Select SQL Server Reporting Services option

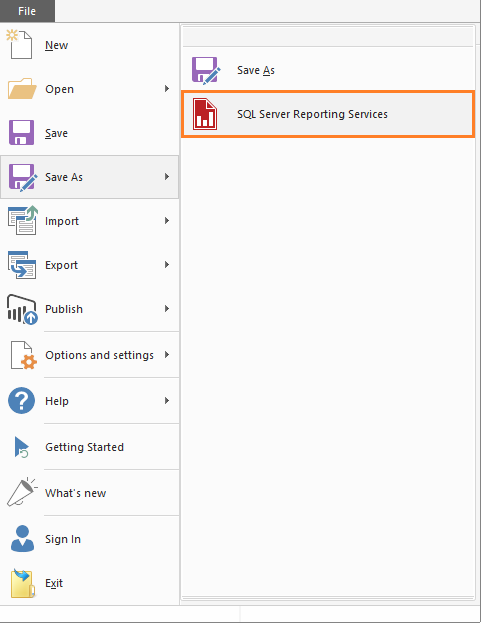point(328,114)
